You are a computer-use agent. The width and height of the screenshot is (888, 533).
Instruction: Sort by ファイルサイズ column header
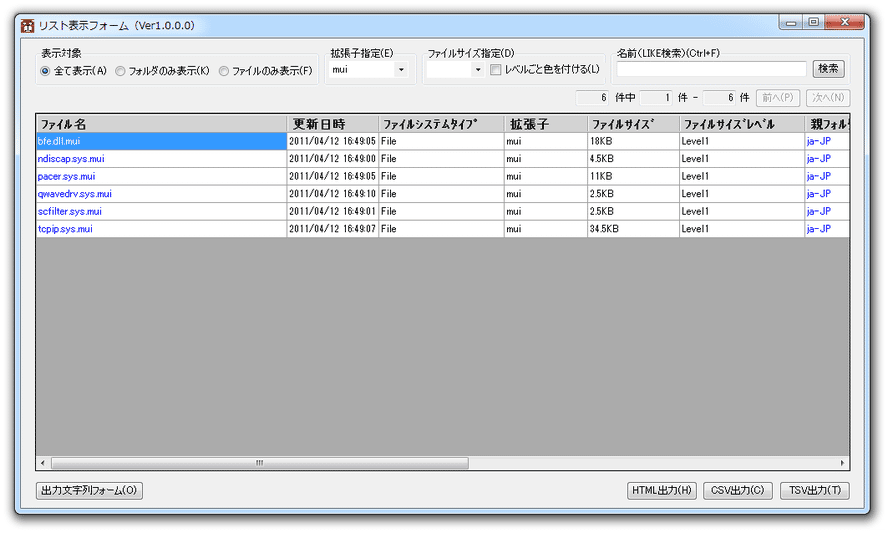pyautogui.click(x=633, y=123)
